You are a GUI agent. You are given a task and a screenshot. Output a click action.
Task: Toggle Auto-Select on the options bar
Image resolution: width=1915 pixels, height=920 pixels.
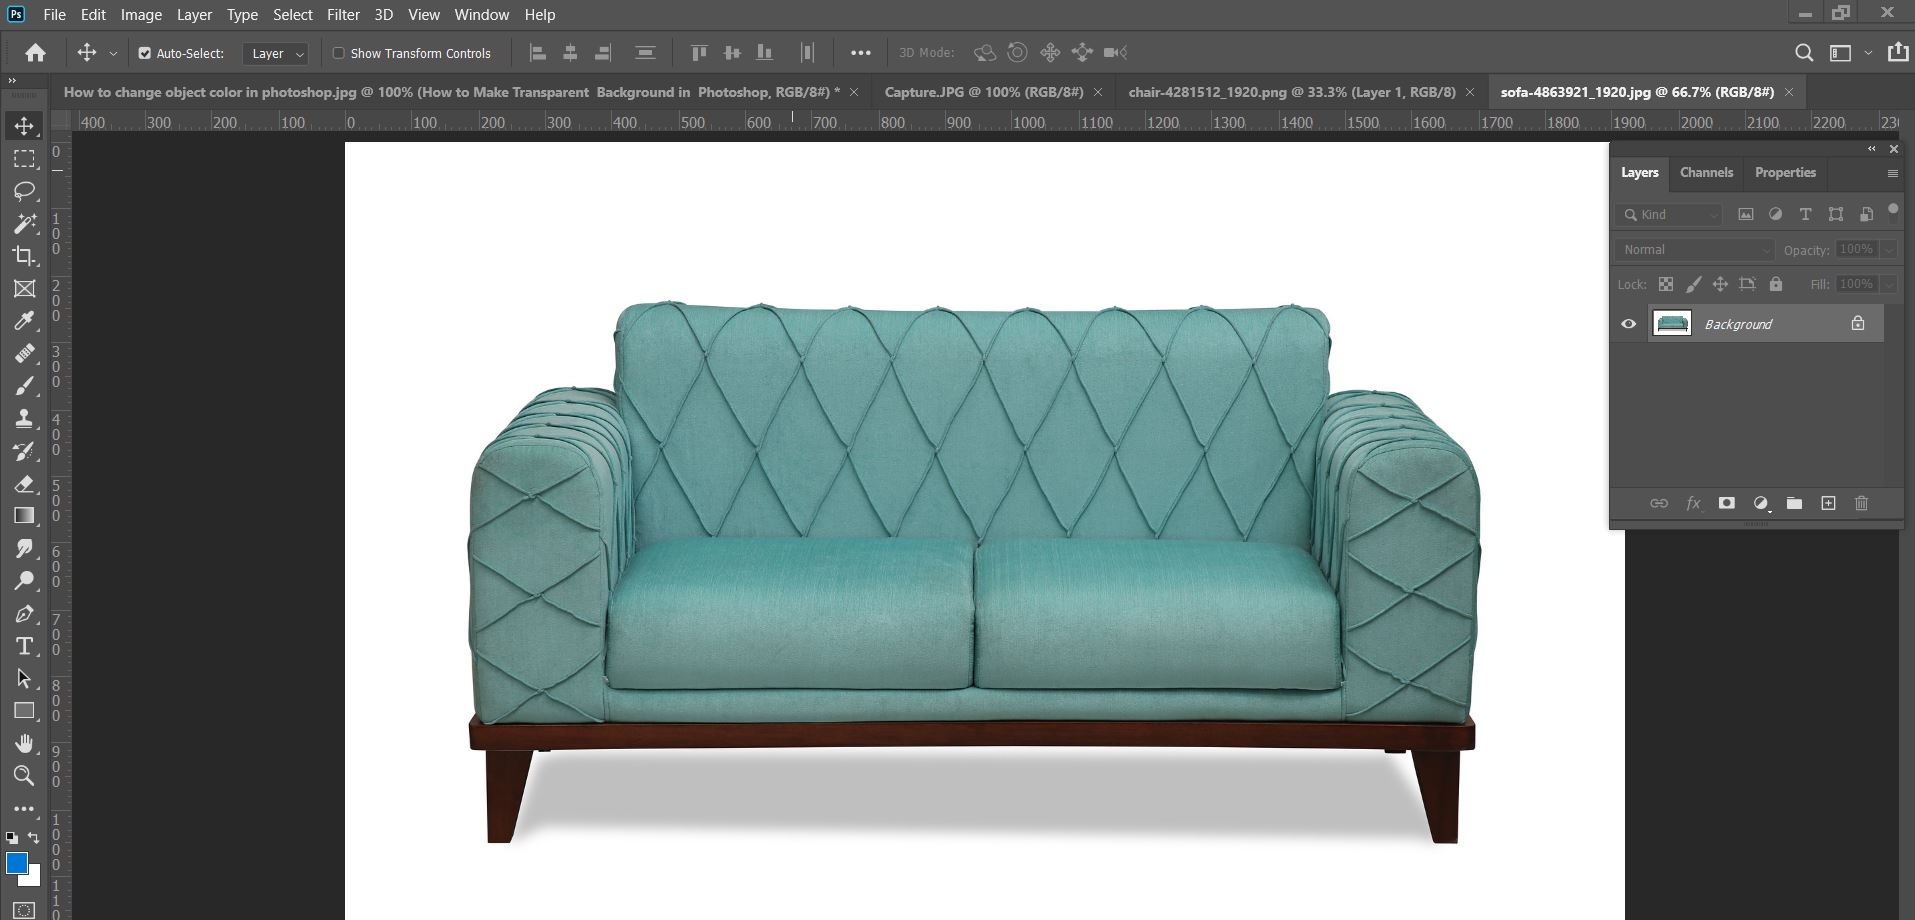click(x=145, y=52)
